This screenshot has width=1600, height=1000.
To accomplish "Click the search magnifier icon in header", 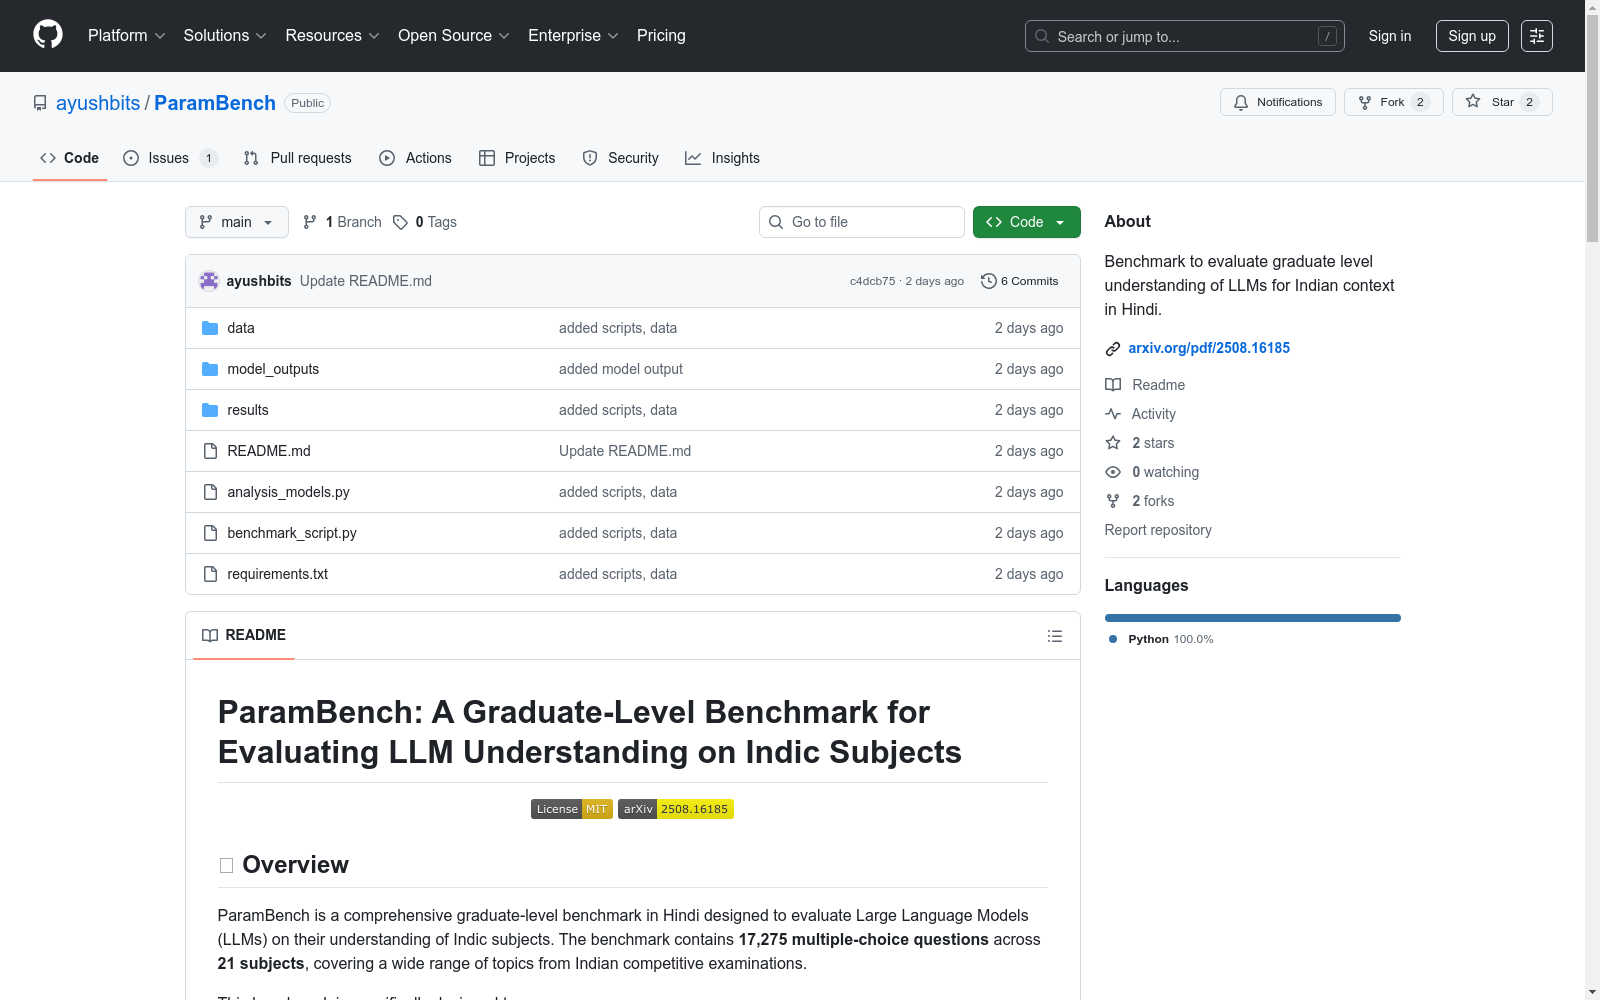I will coord(1042,36).
